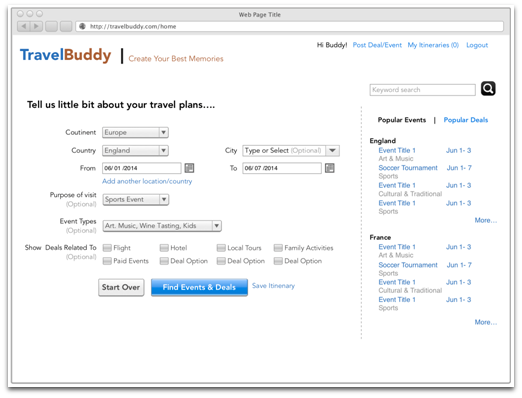522x398 pixels.
Task: Tick the Hotel deals checkbox
Action: click(x=164, y=248)
